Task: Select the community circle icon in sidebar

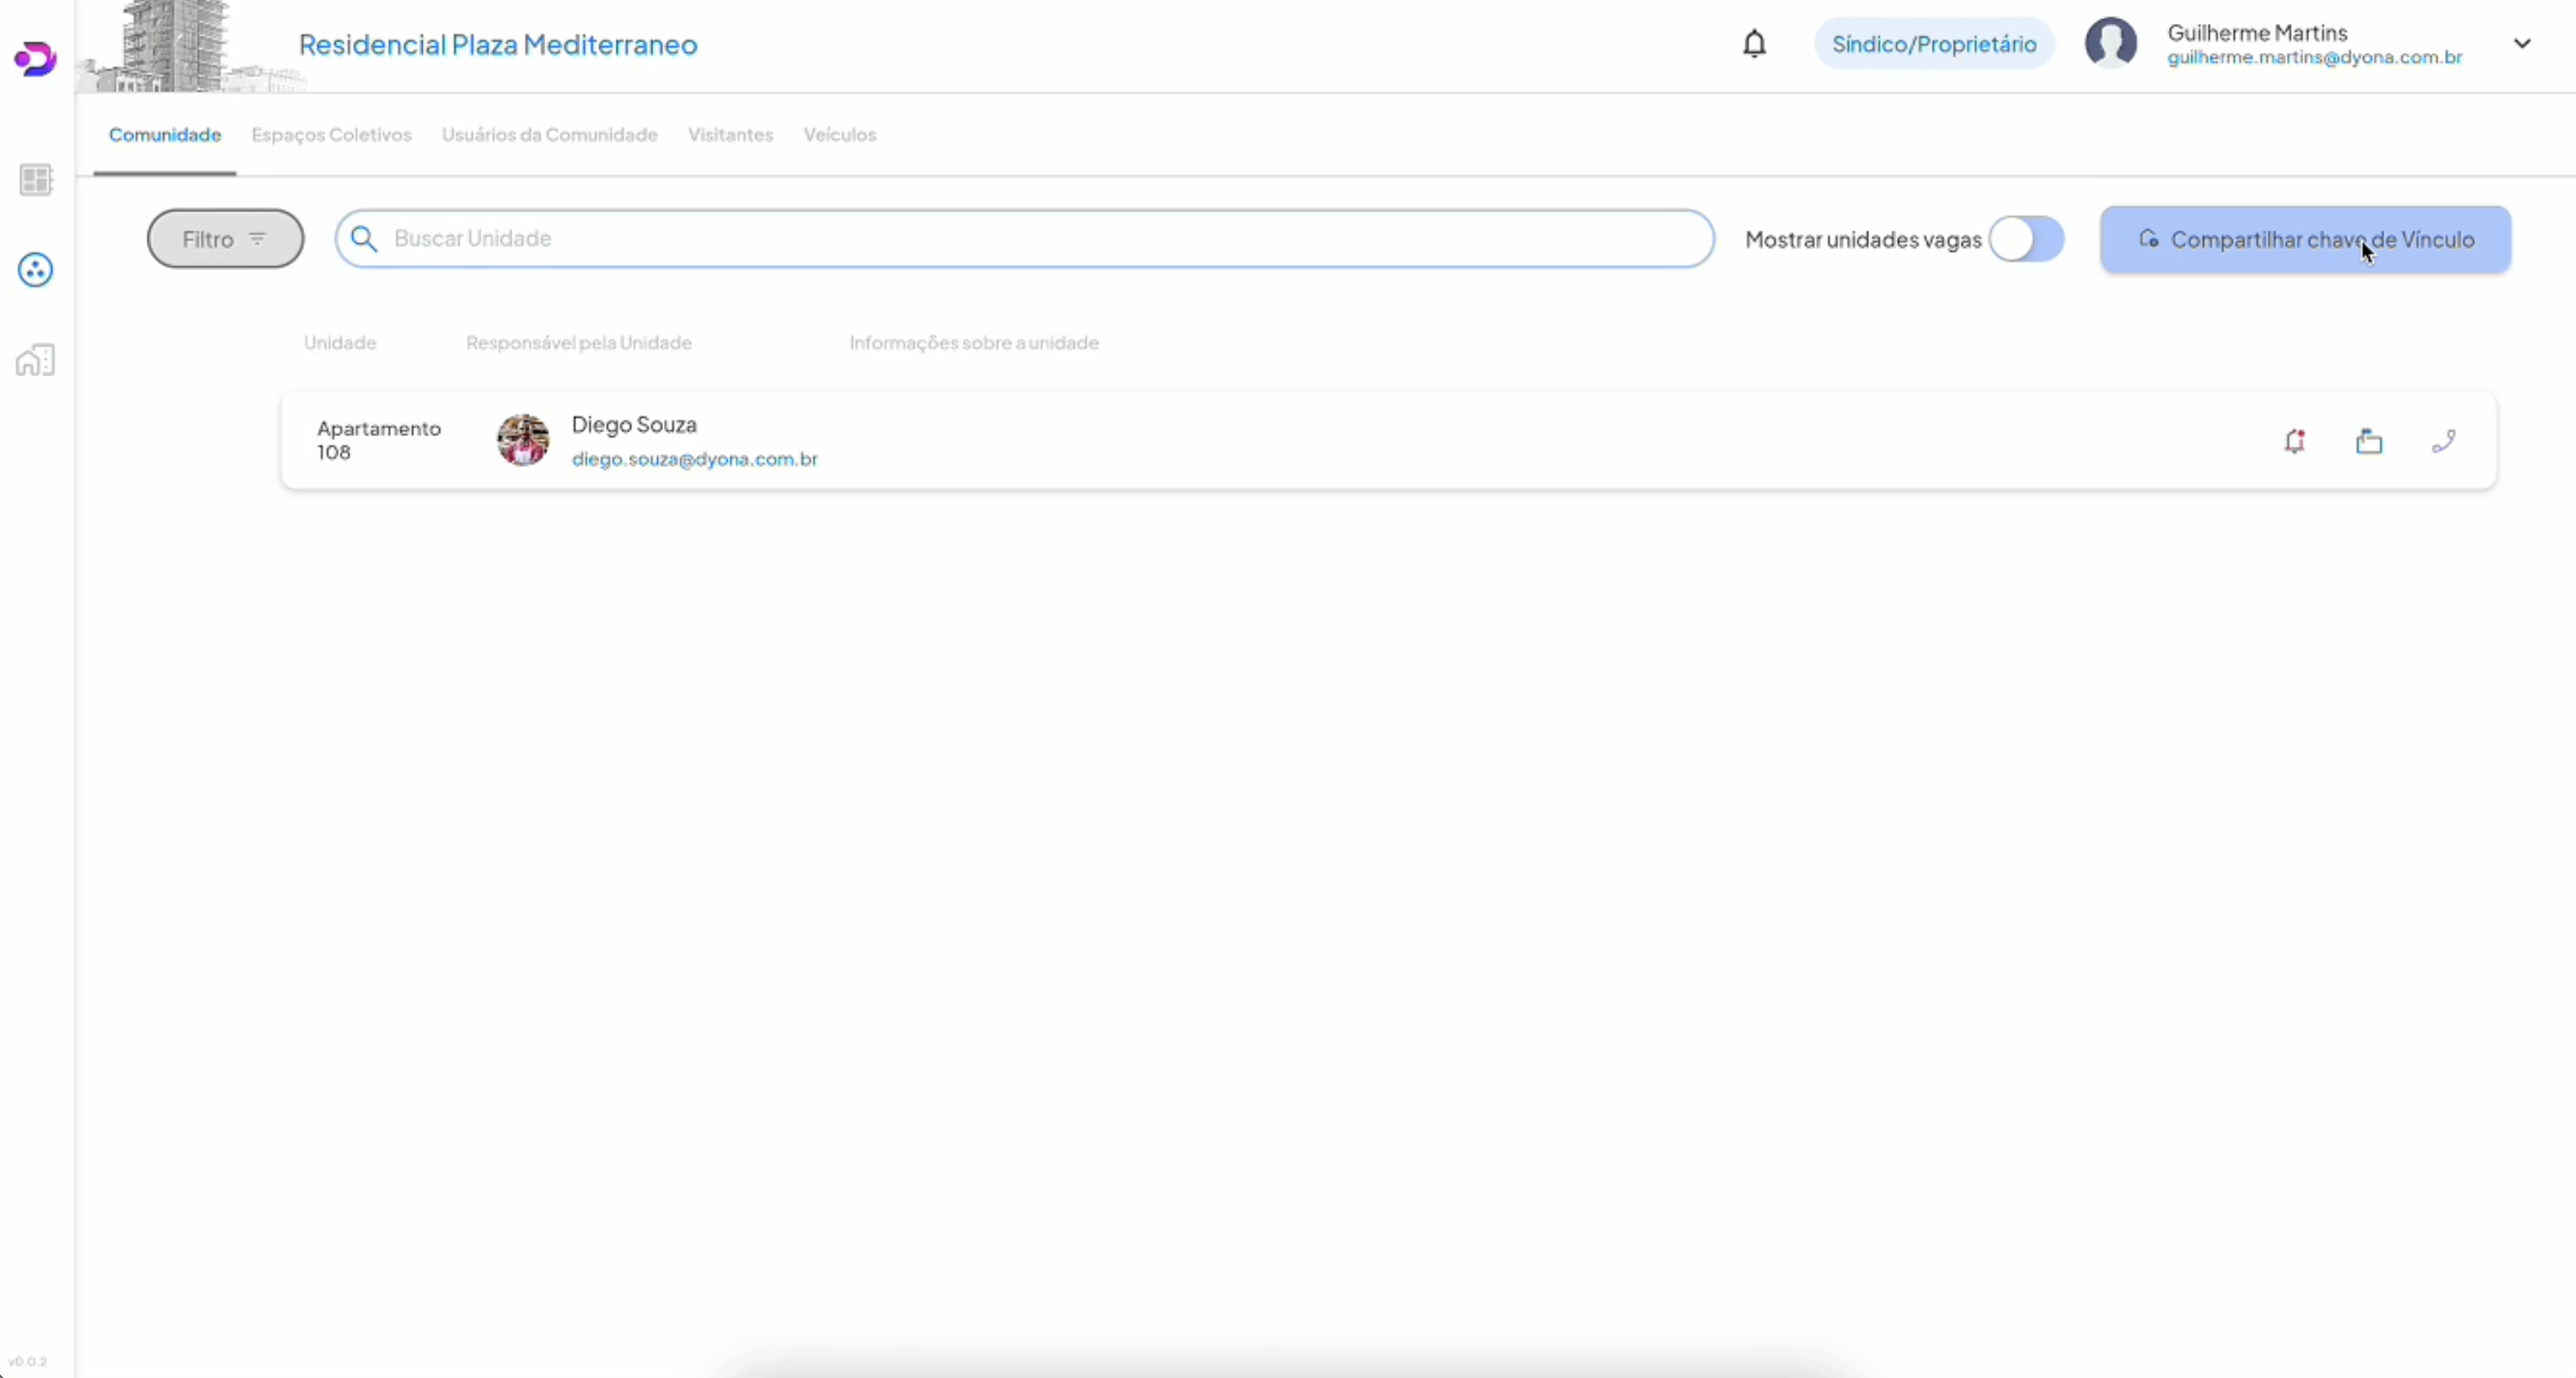Action: [36, 270]
